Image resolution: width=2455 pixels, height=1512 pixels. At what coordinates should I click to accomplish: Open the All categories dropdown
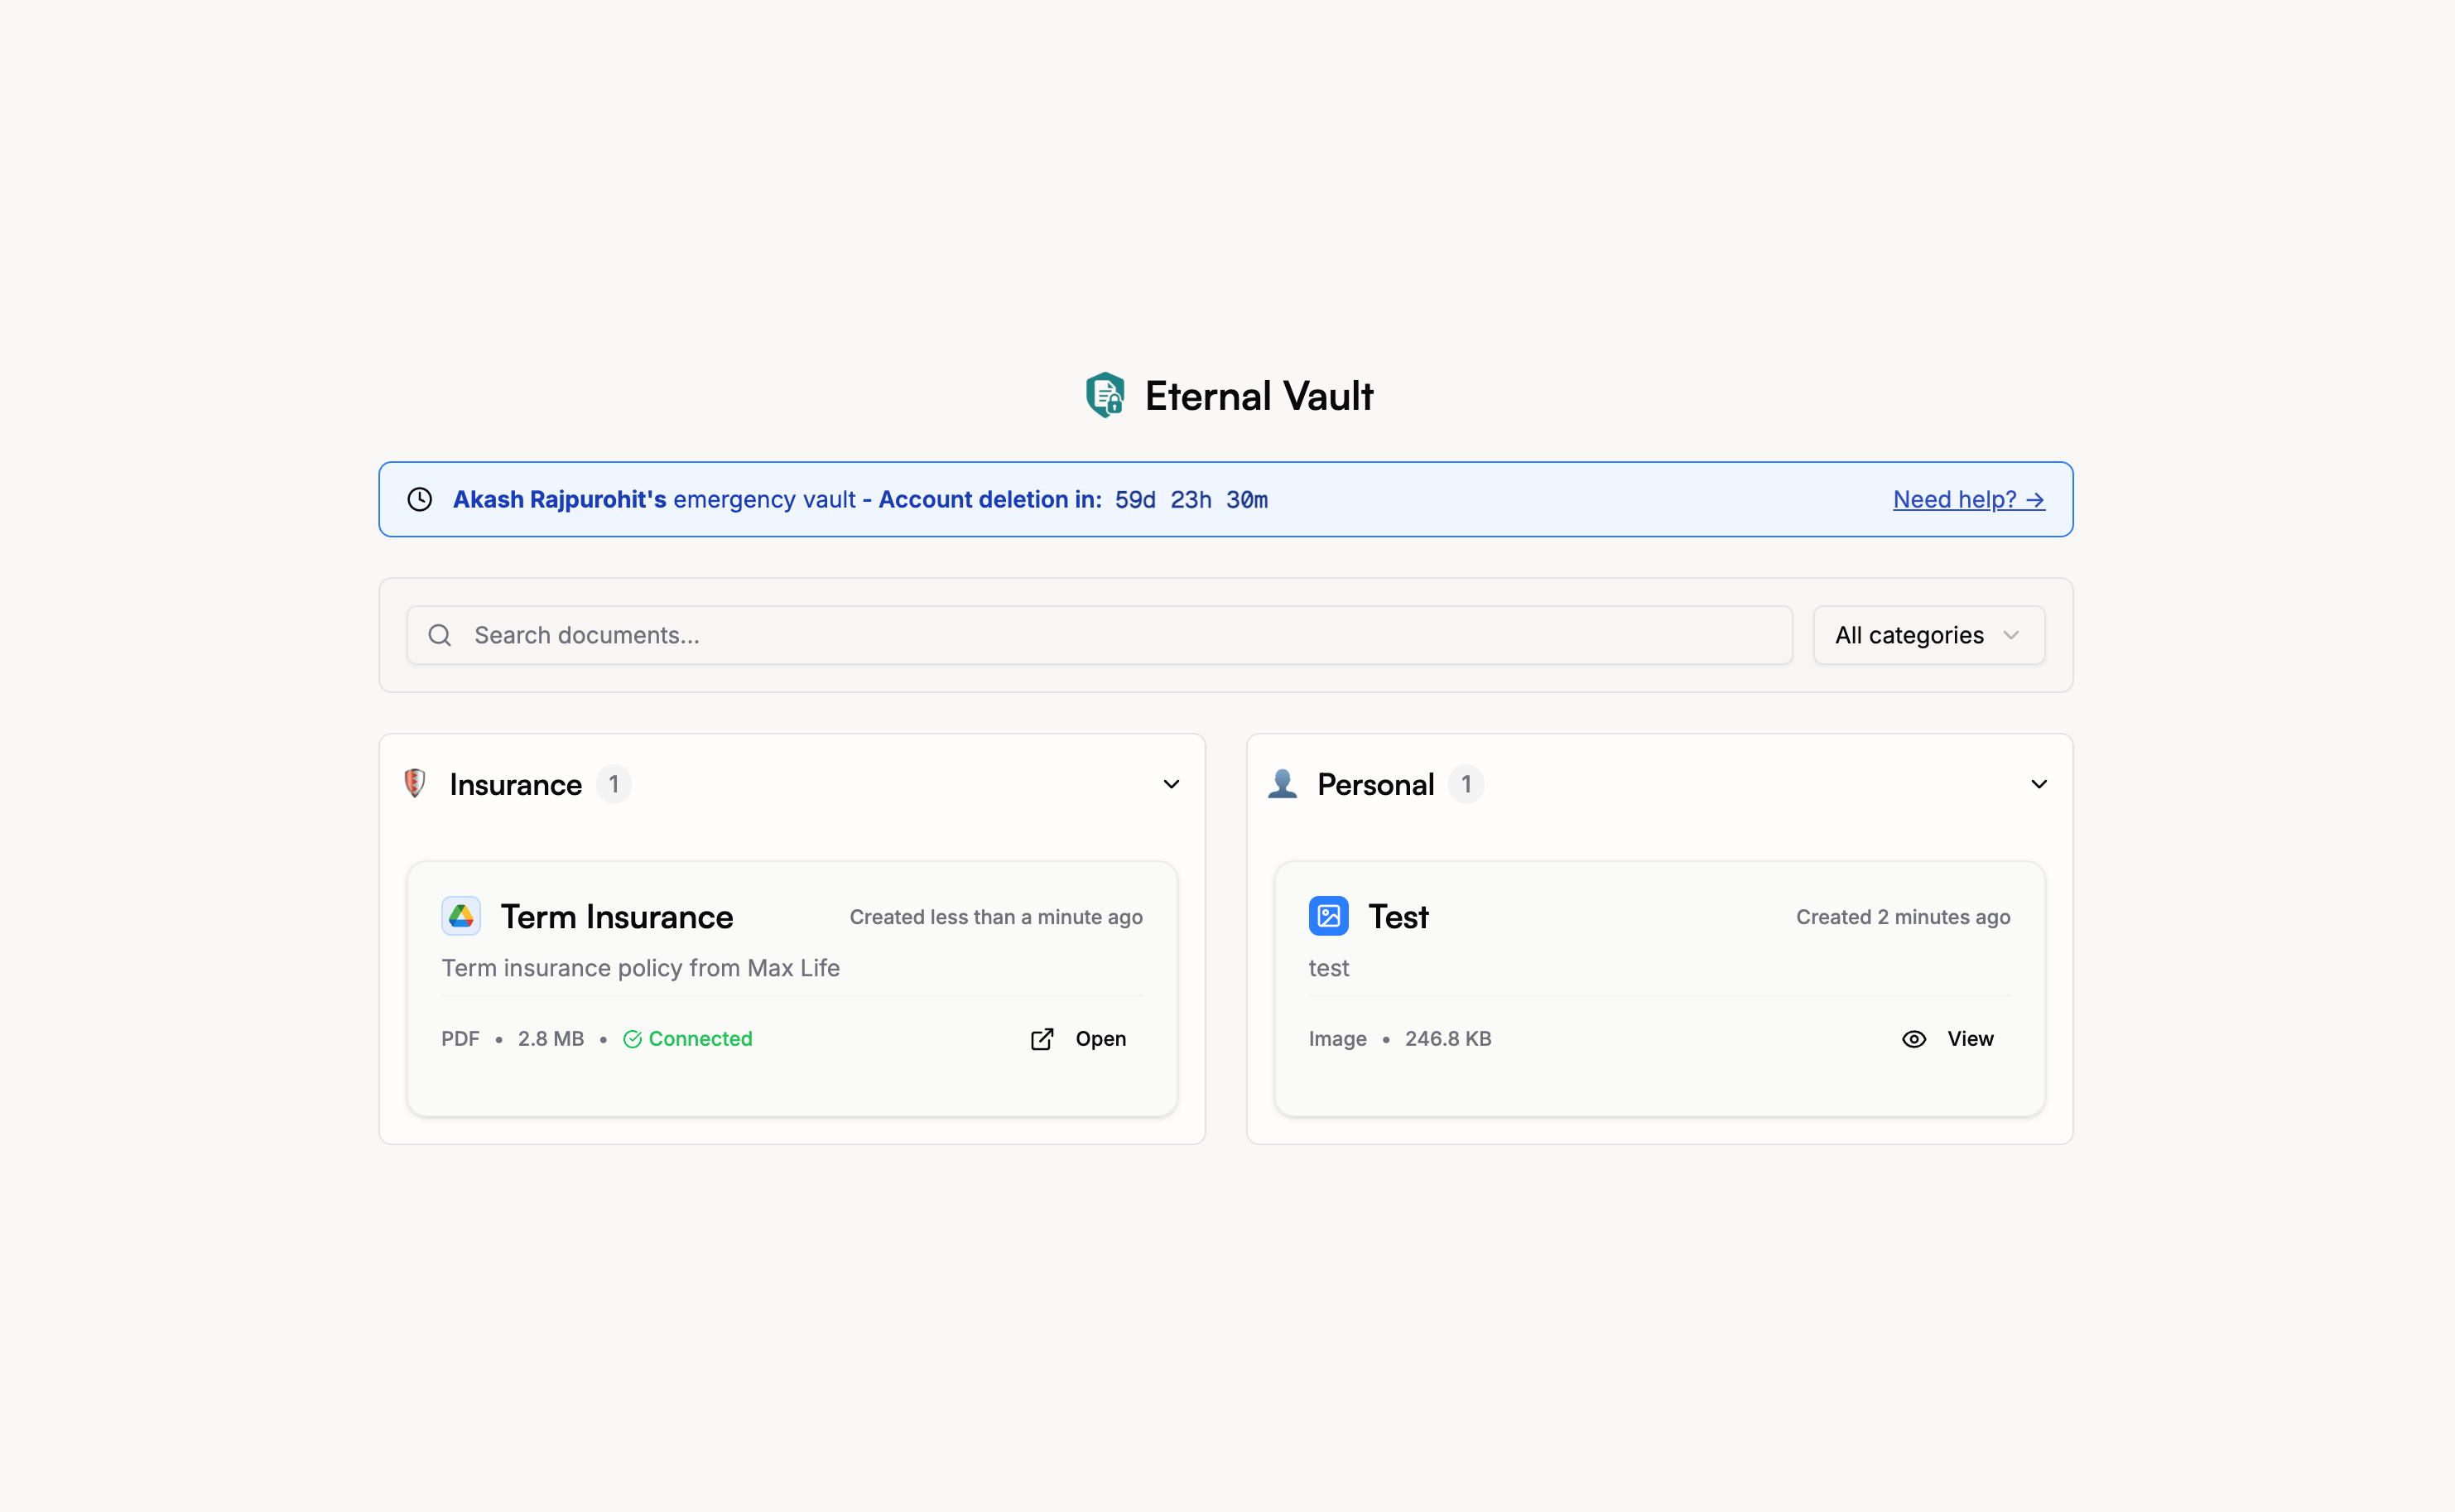click(1928, 635)
